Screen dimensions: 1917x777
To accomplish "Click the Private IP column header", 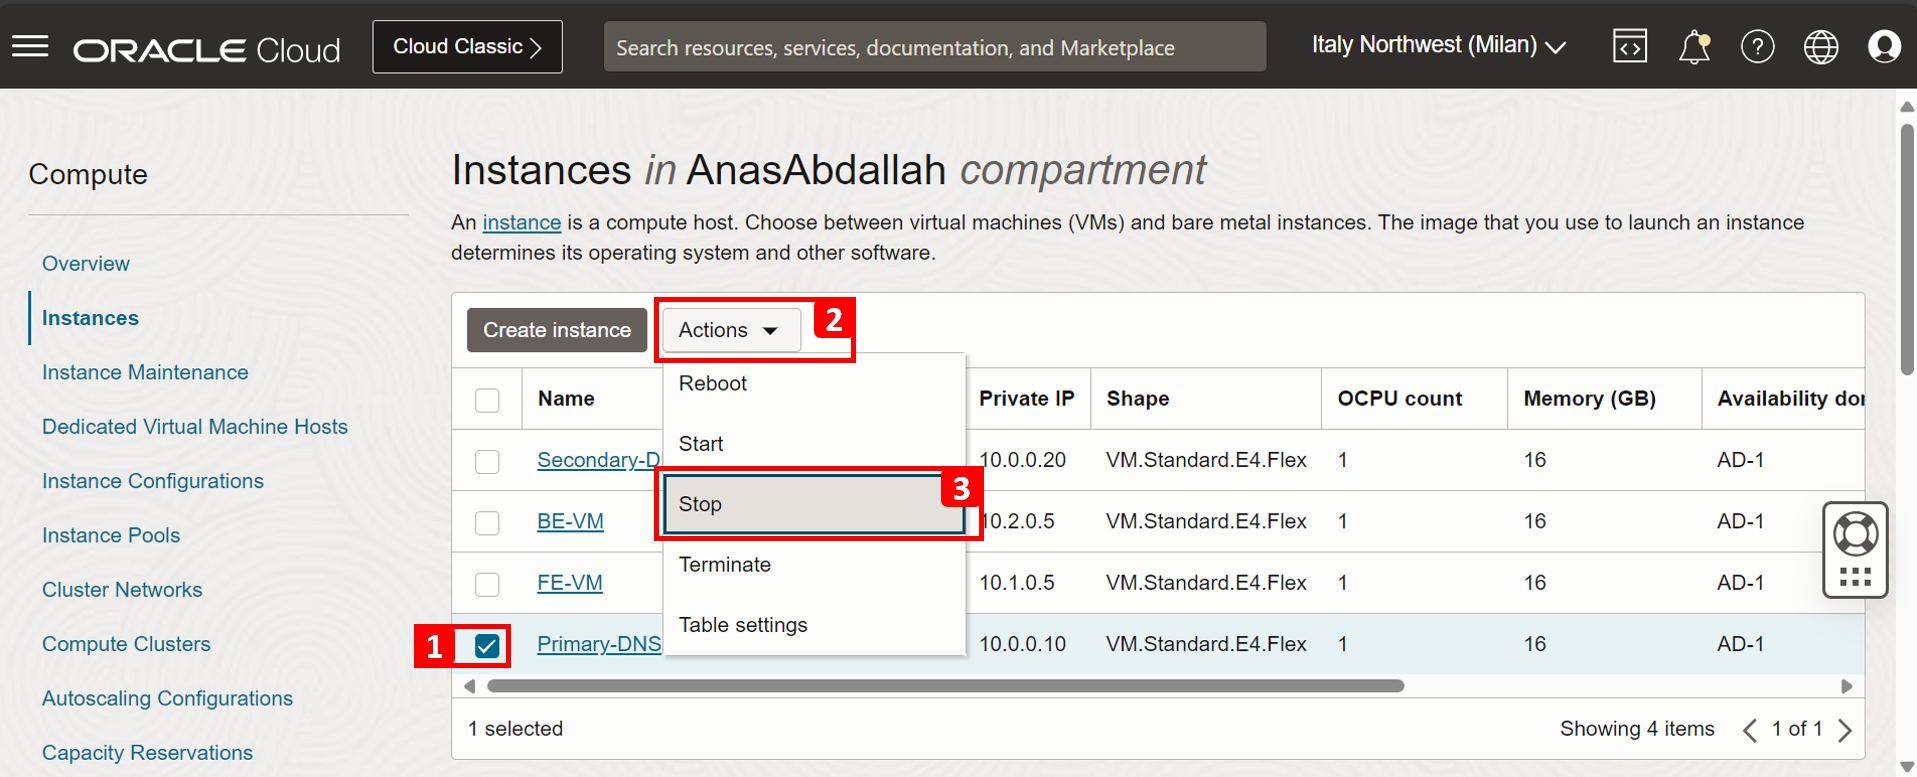I will pos(1026,399).
